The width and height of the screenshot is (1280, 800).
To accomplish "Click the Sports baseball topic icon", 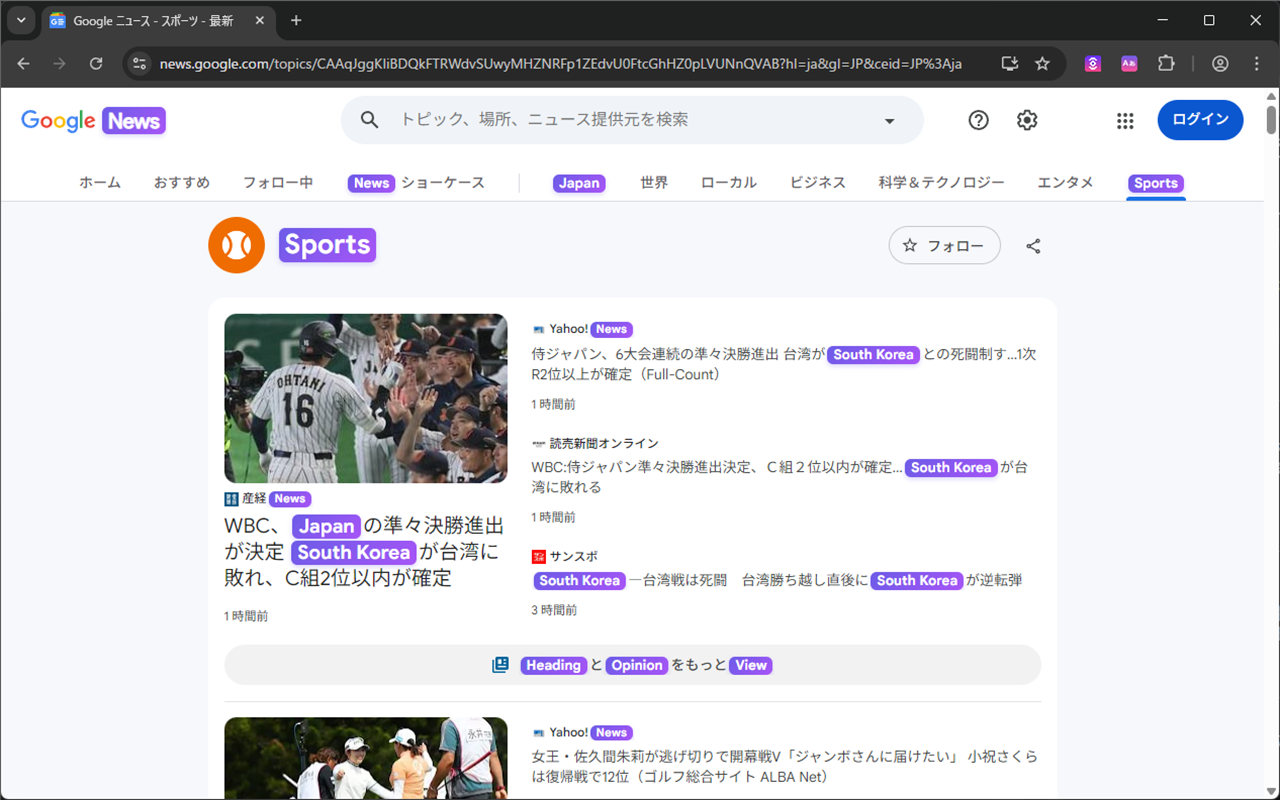I will click(236, 244).
